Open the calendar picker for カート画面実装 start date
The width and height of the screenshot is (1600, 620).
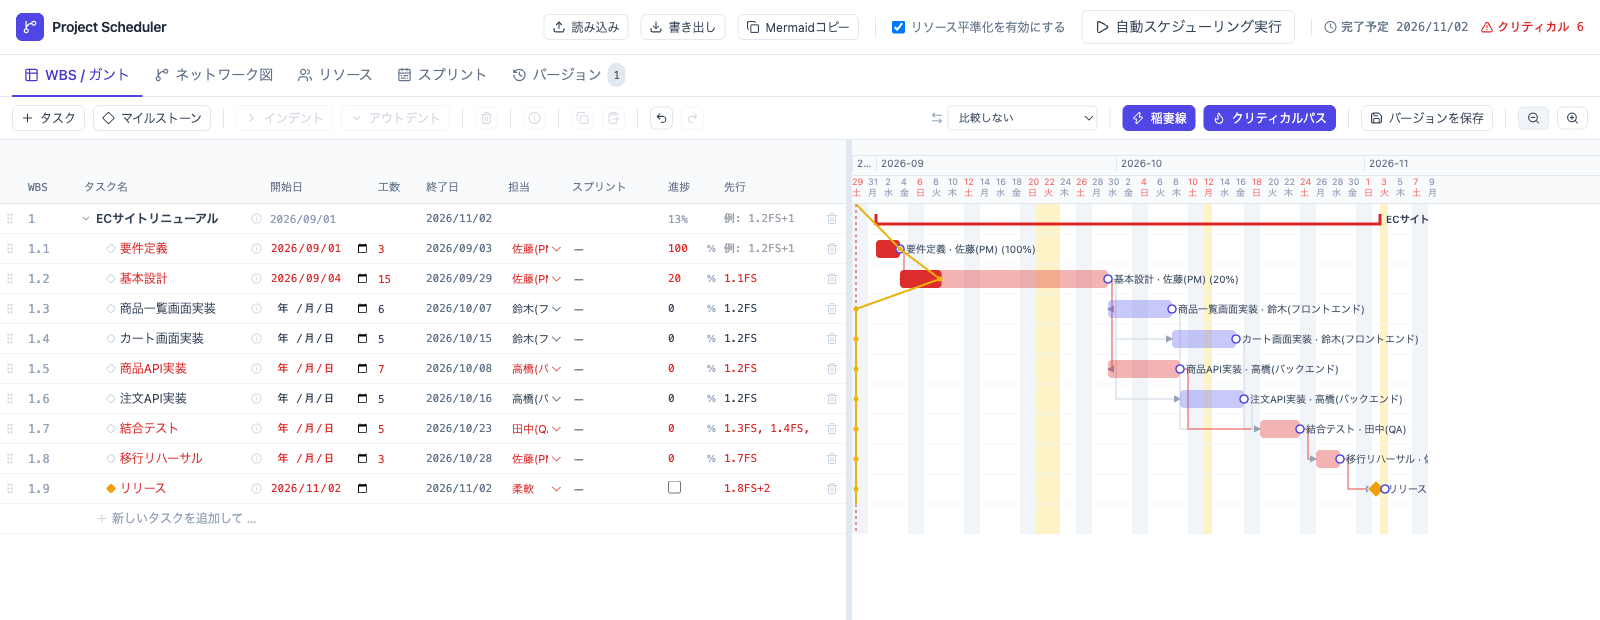362,338
